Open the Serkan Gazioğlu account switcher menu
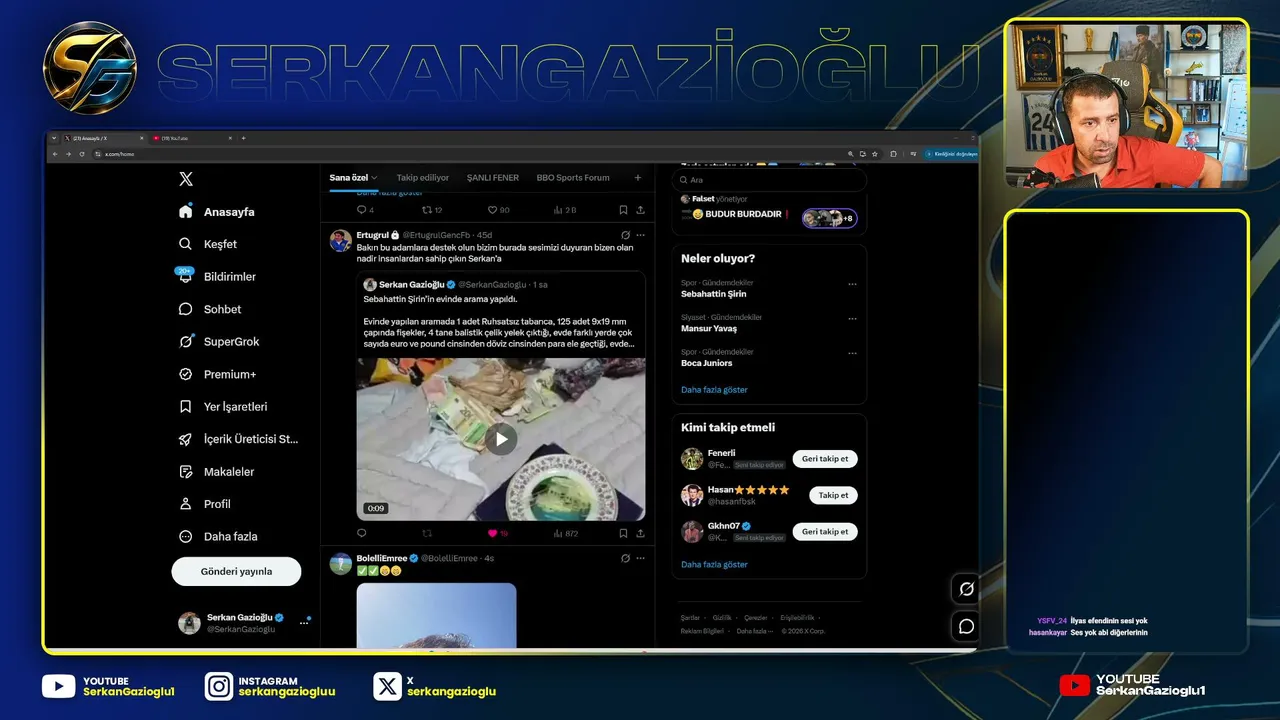The width and height of the screenshot is (1280, 720). (244, 623)
